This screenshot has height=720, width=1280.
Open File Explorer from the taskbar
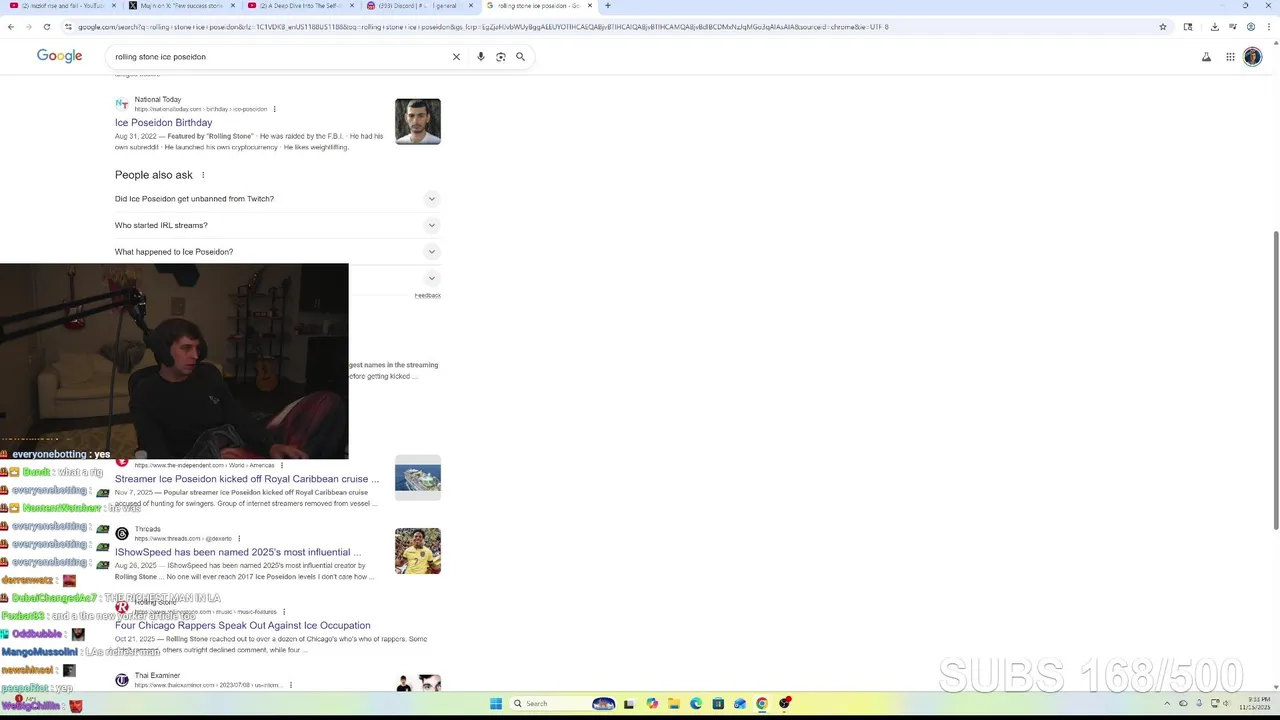pos(674,704)
